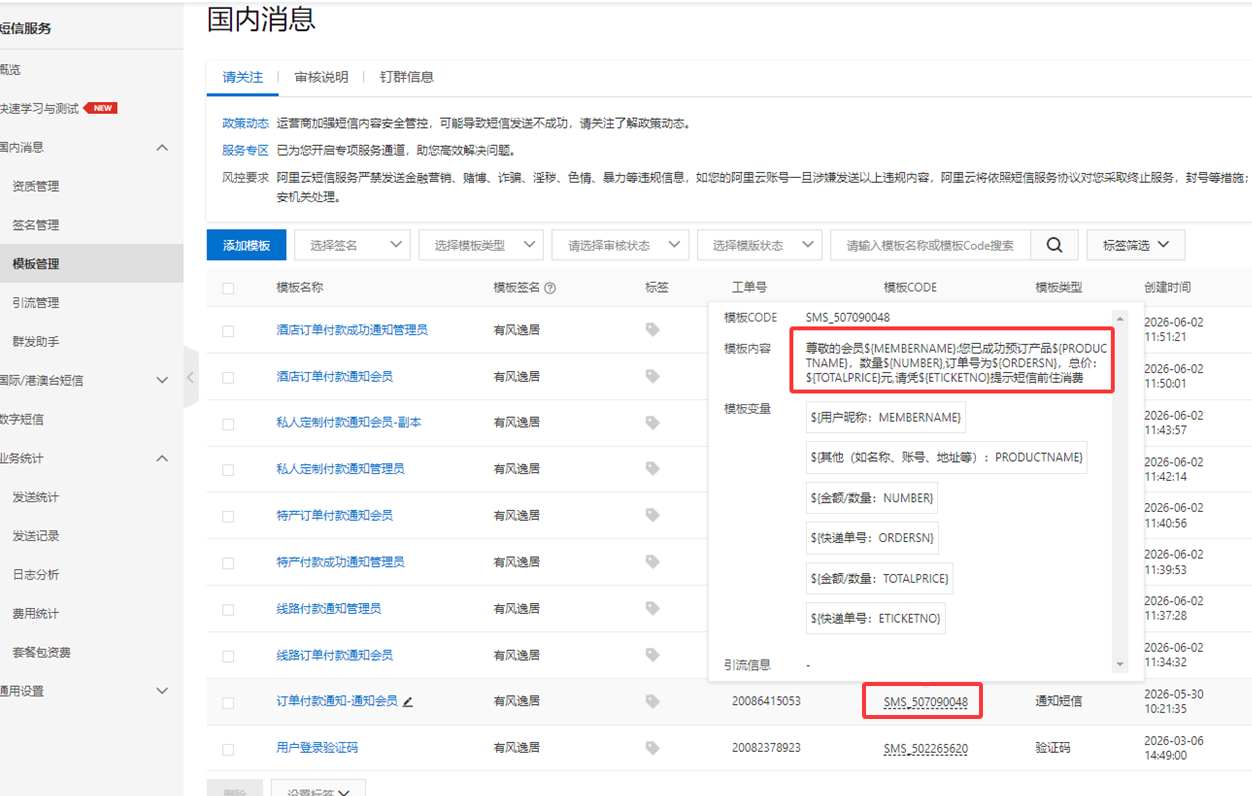Screen dimensions: 1252x796
Task: Collapse the 国内消息 sidebar section
Action: [x=163, y=148]
